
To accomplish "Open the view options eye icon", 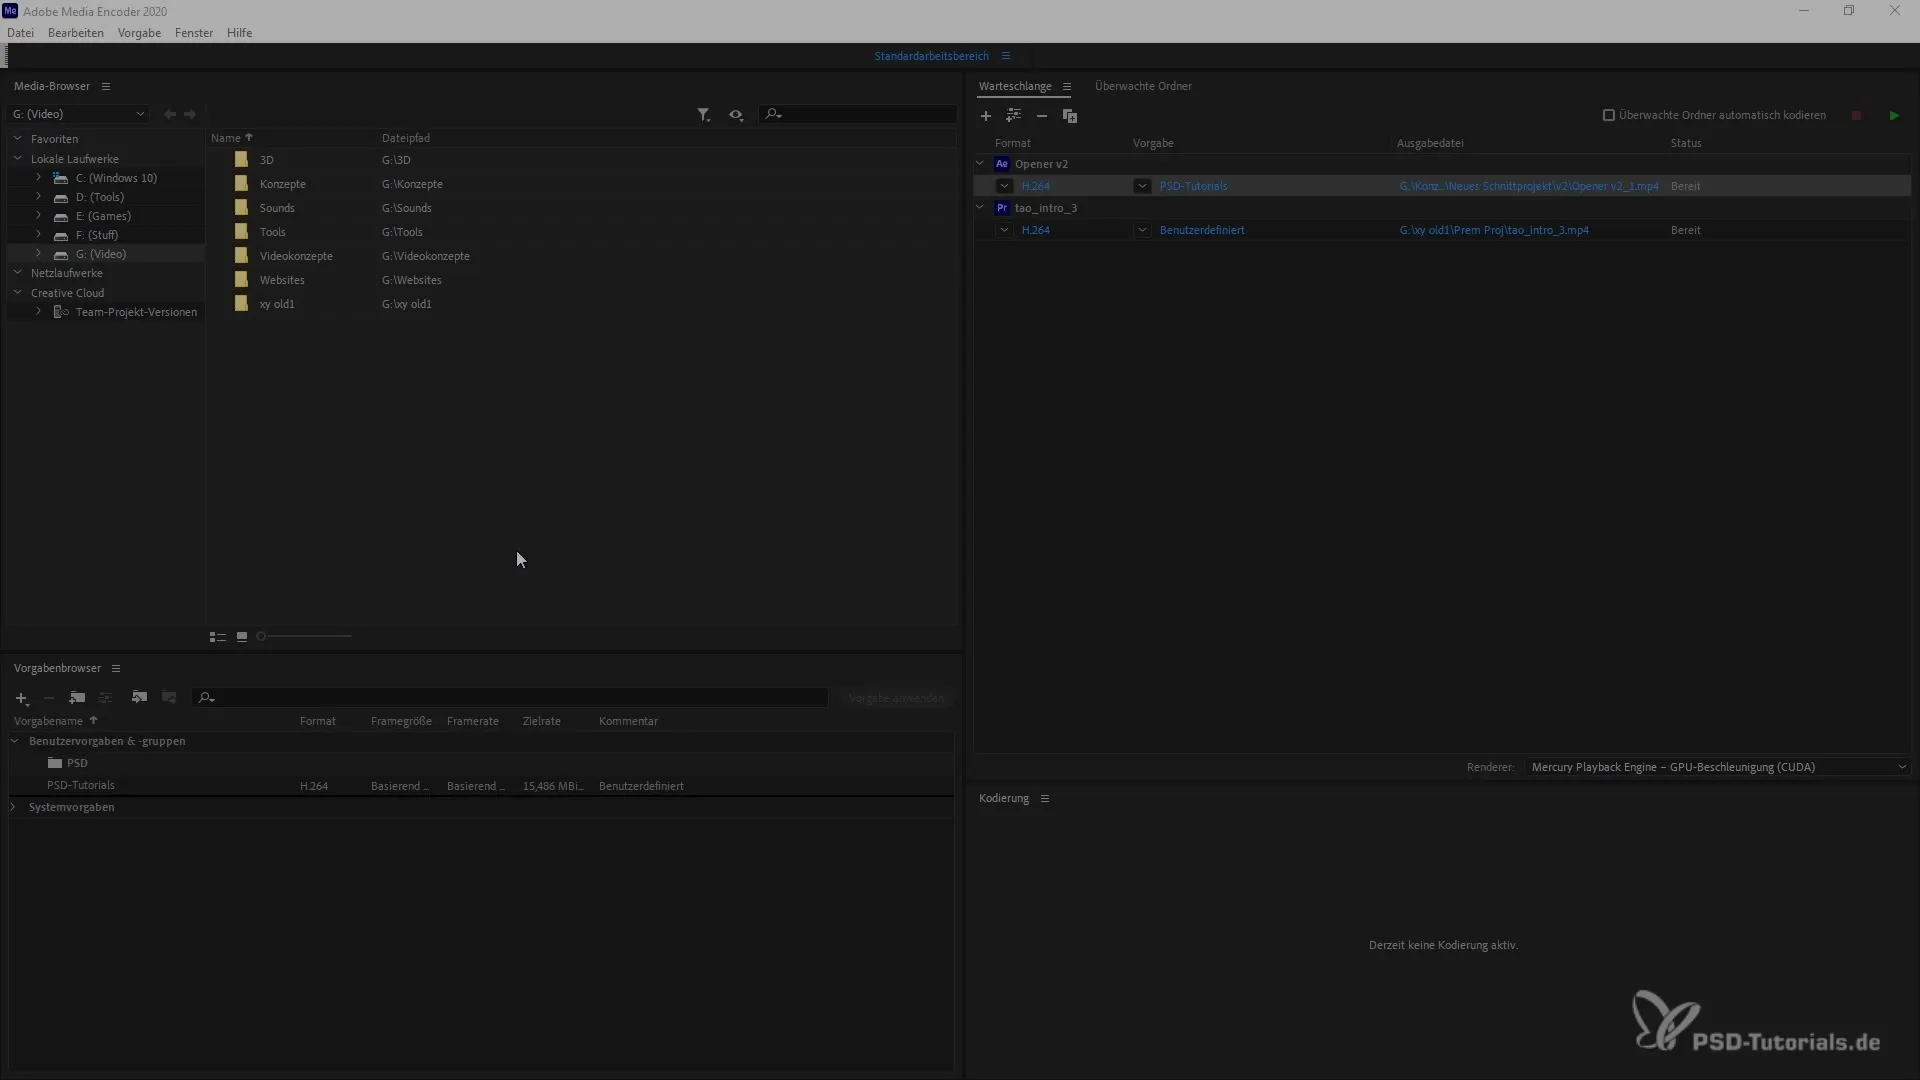I will [x=736, y=115].
